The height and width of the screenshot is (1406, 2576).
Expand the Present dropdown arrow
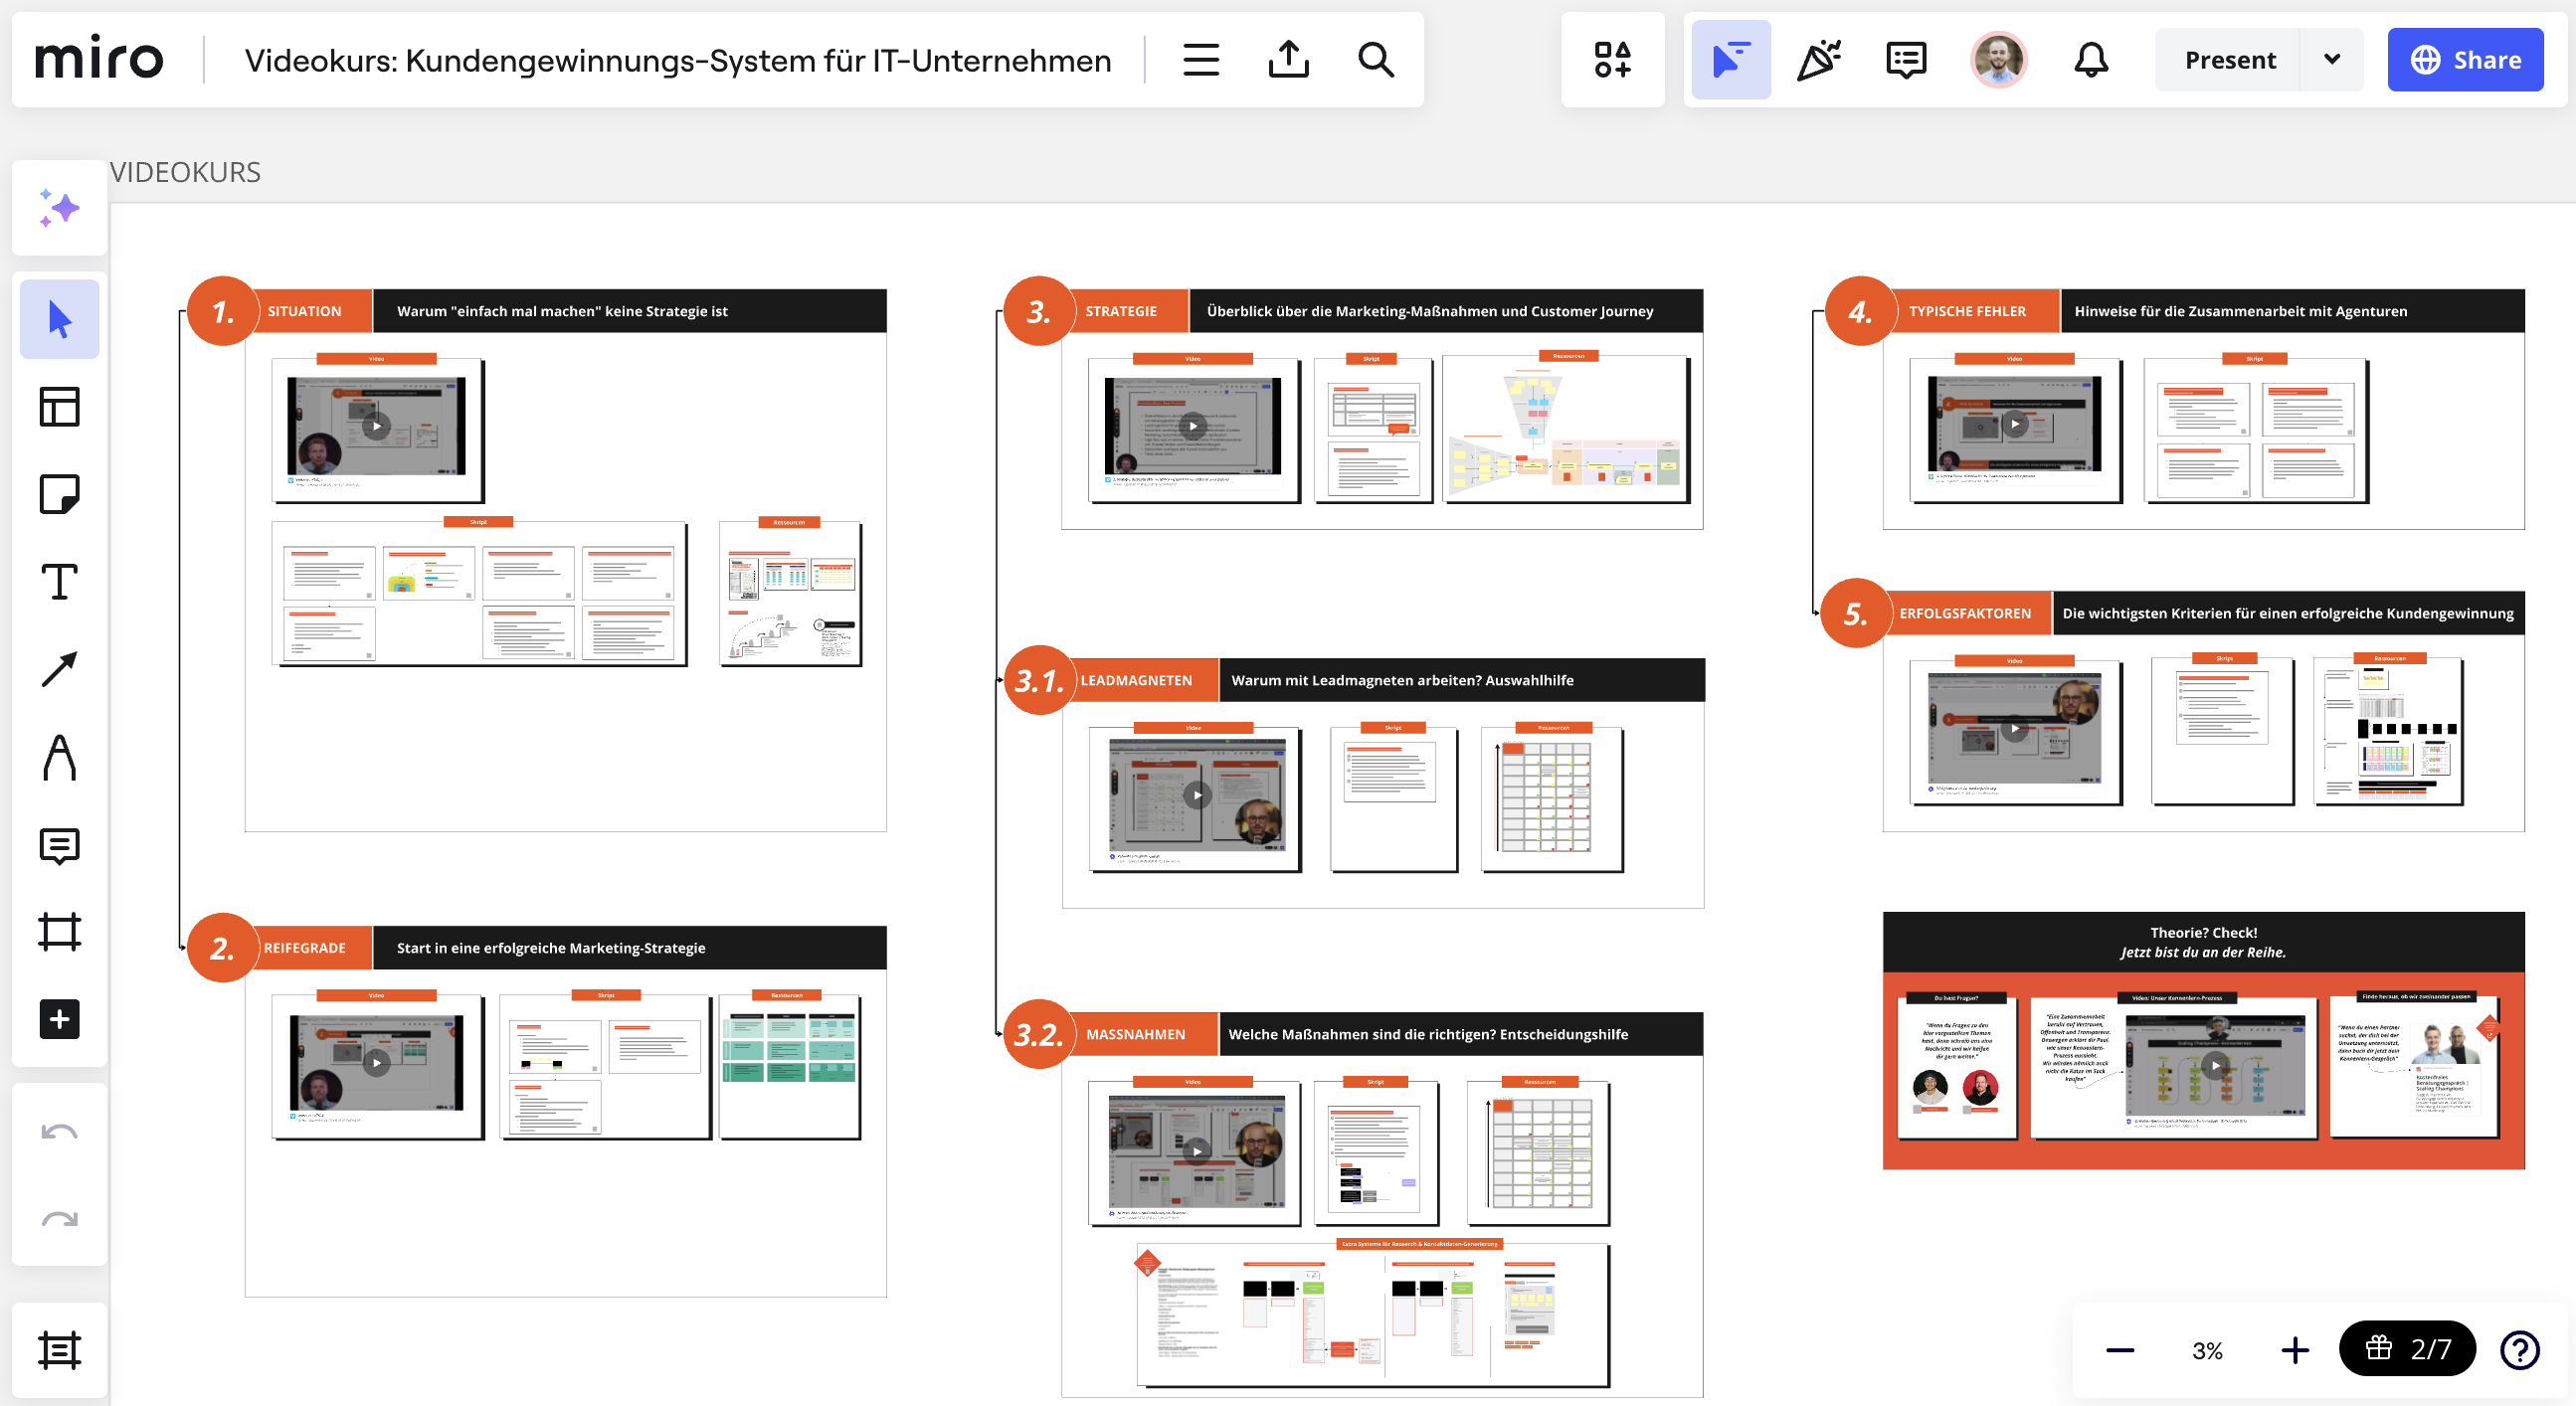click(2332, 60)
